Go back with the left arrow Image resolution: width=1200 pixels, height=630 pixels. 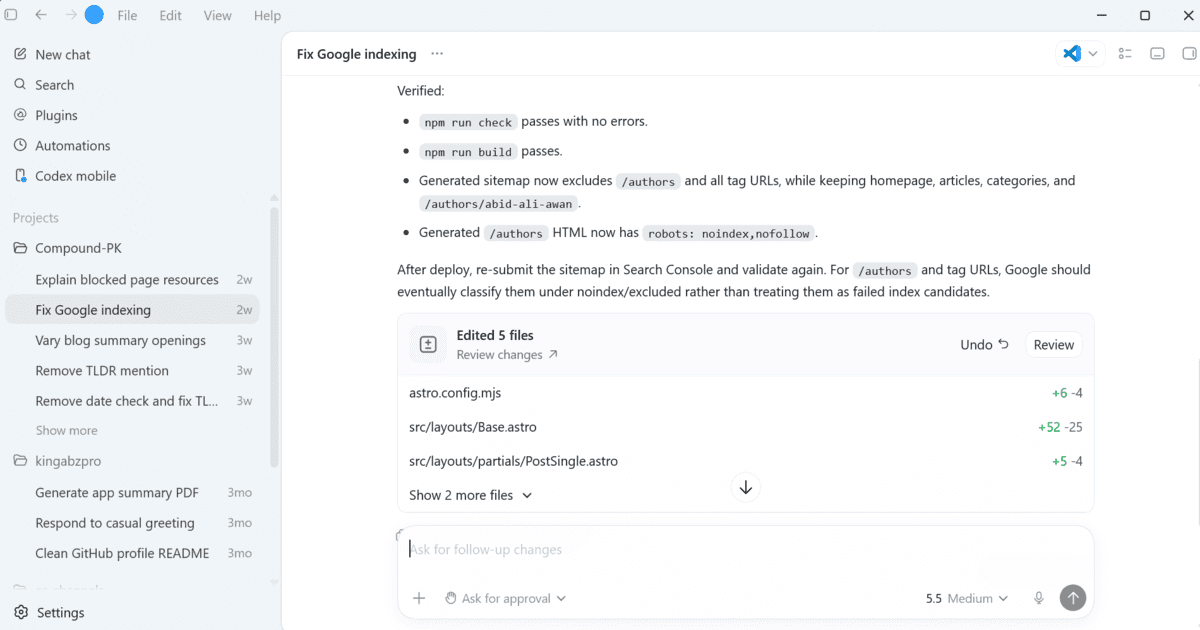point(41,15)
